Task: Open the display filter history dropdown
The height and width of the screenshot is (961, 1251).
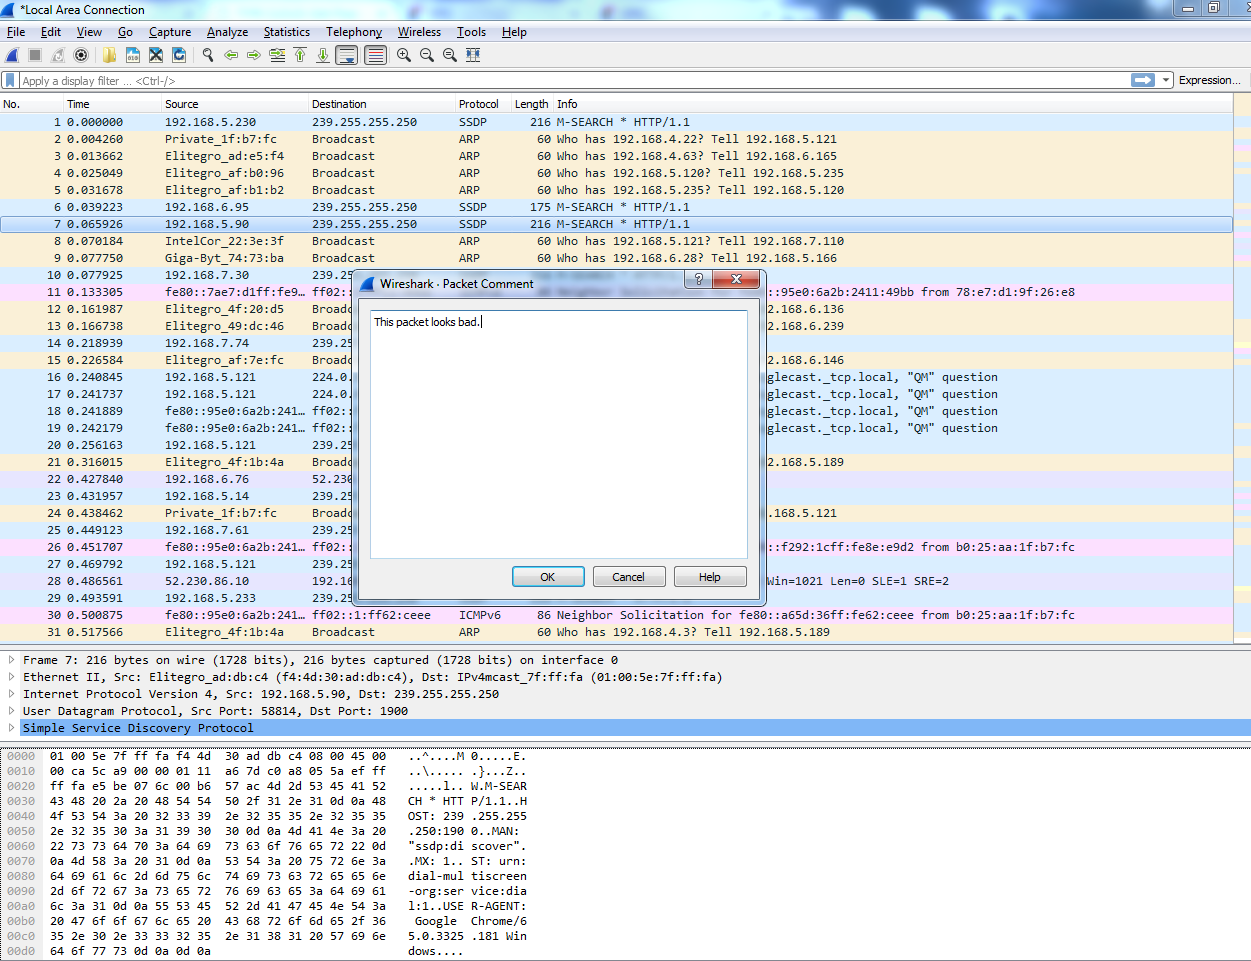Action: click(x=1166, y=80)
